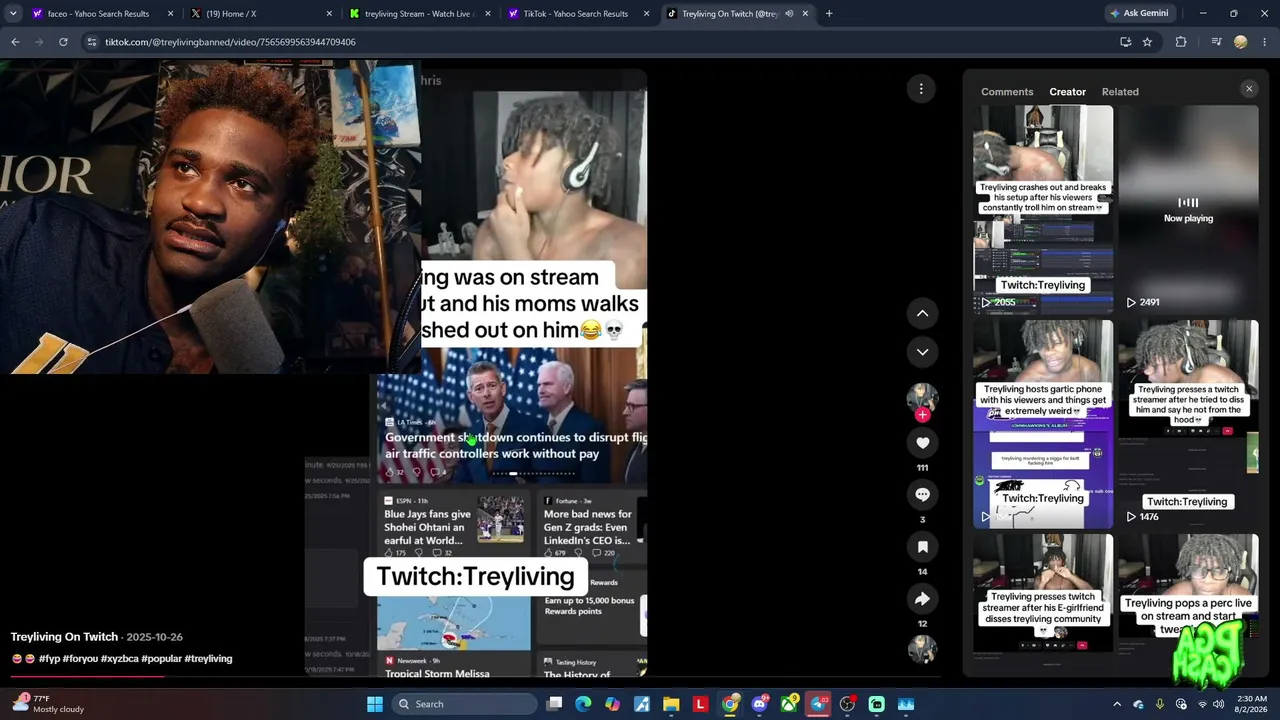Open comments via the speech bubble icon
Image resolution: width=1280 pixels, height=720 pixels.
pyautogui.click(x=922, y=494)
